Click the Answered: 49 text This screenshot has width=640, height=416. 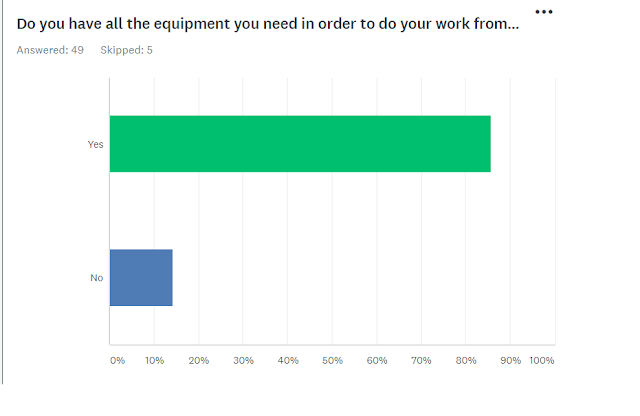[x=50, y=50]
